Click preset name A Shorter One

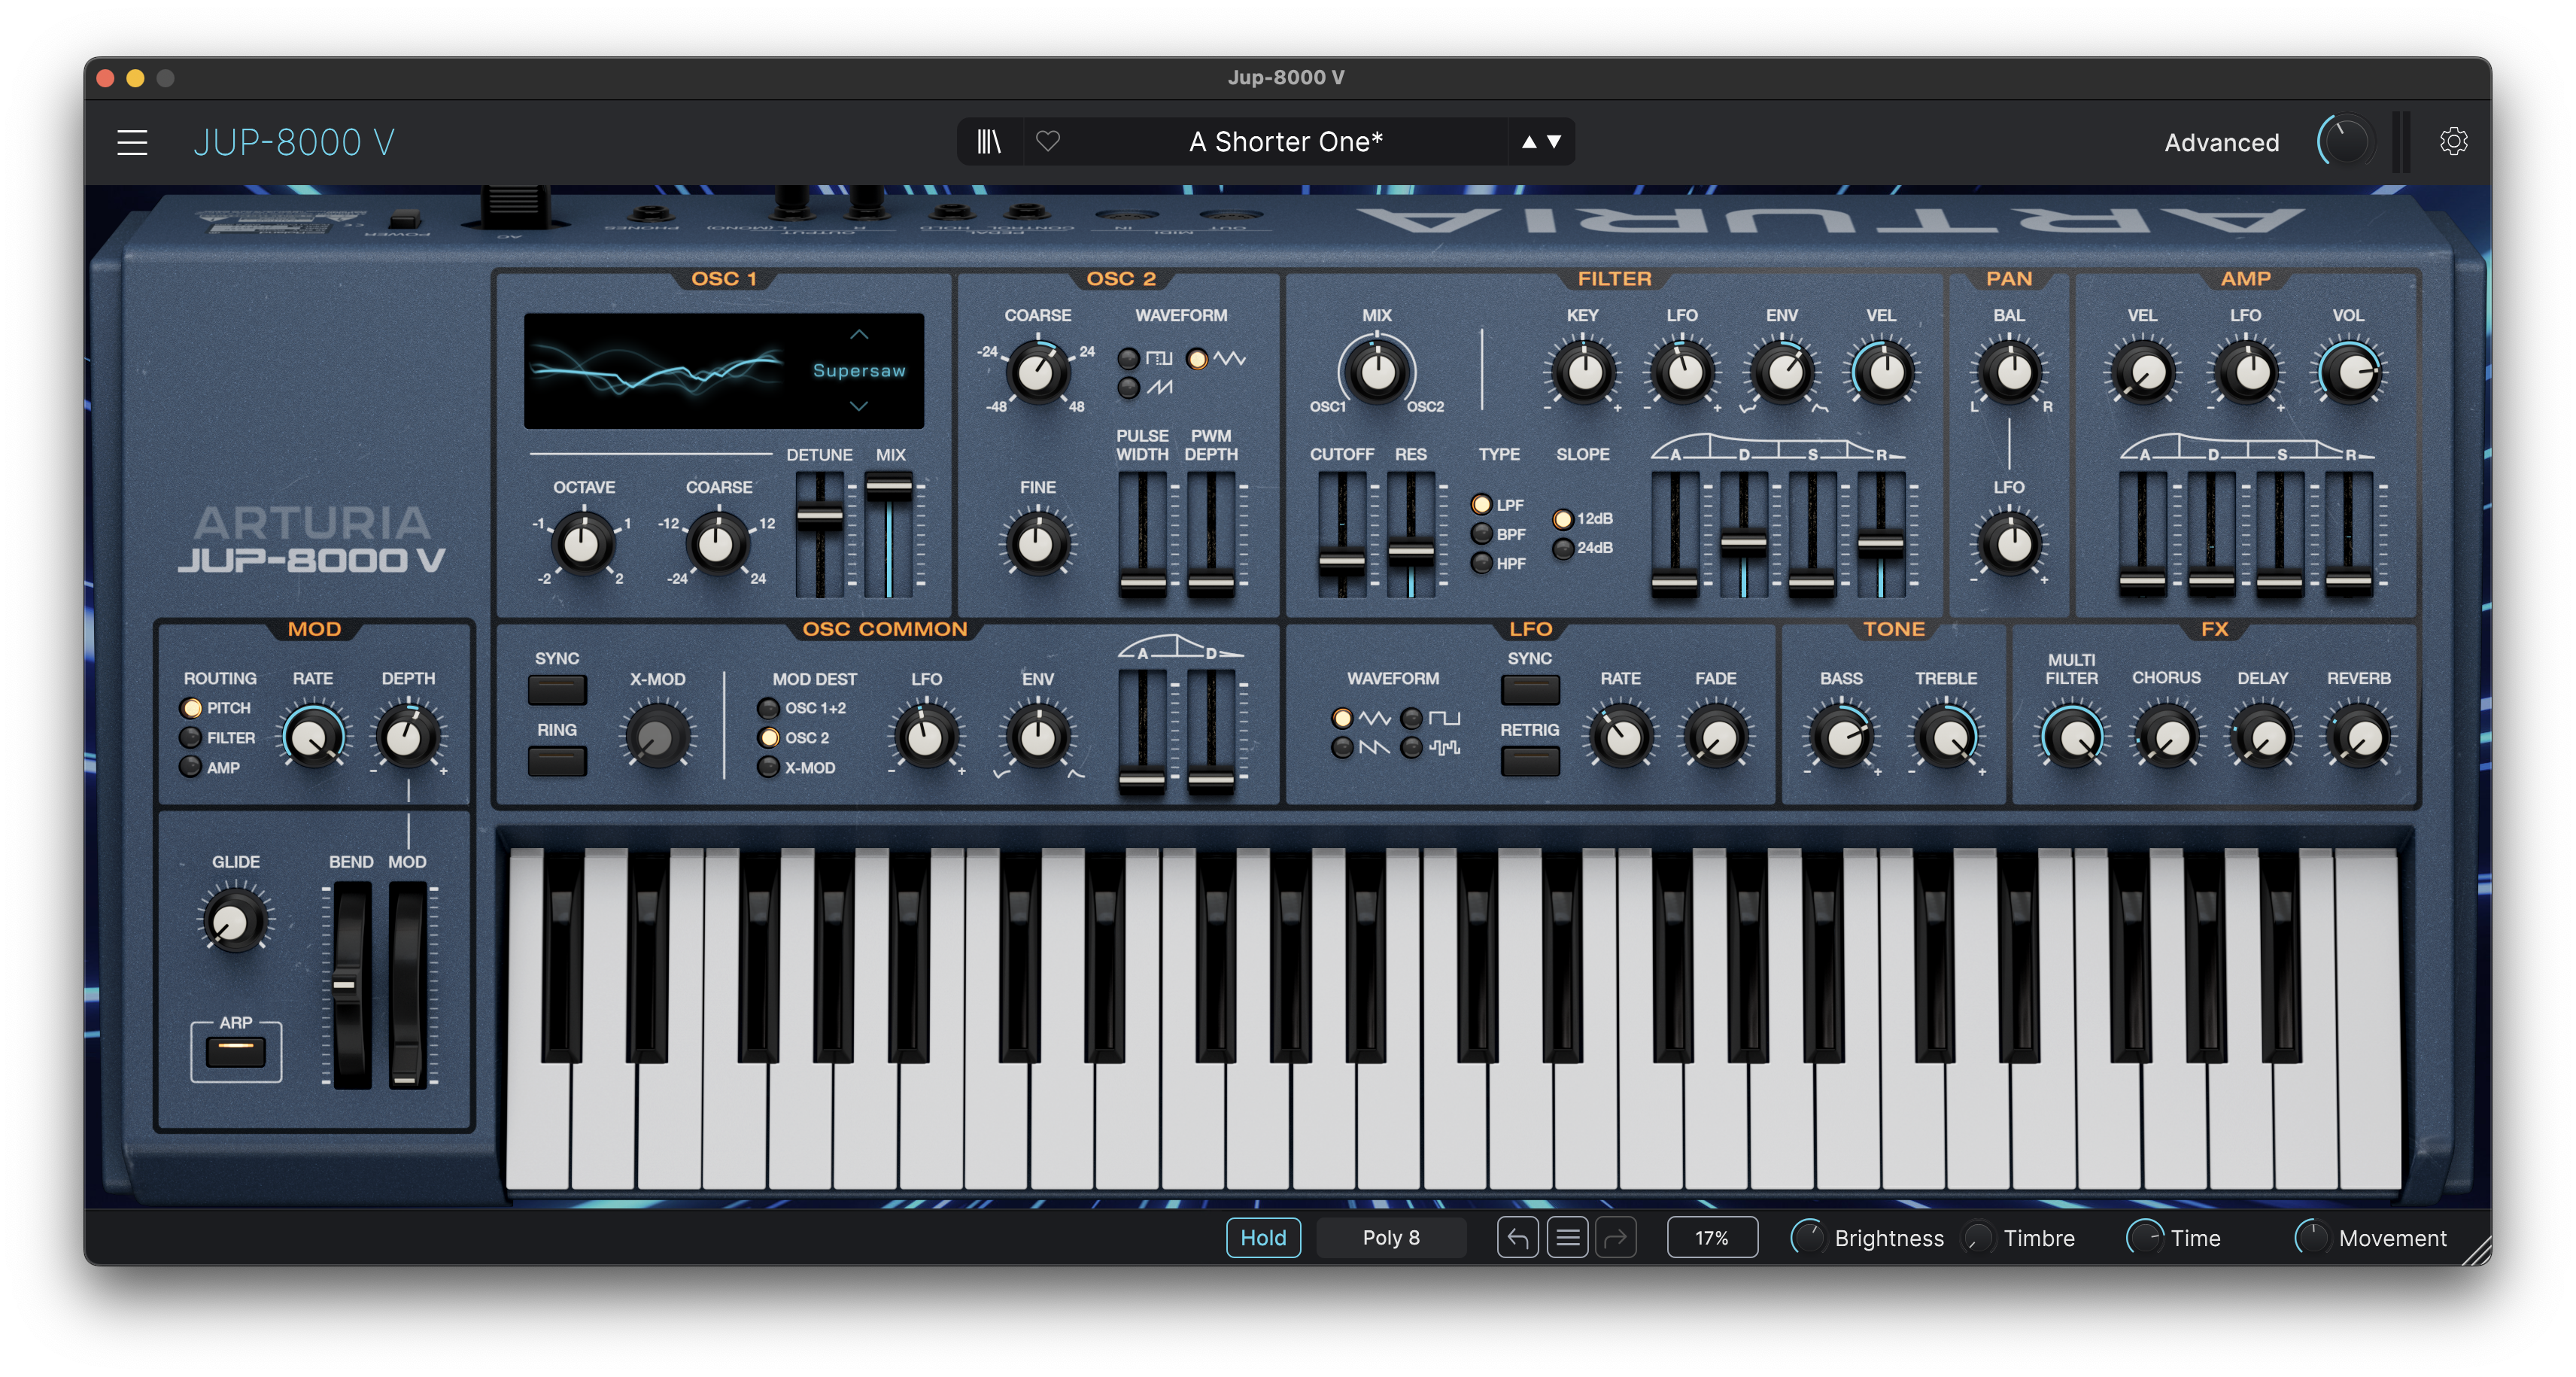[1285, 142]
